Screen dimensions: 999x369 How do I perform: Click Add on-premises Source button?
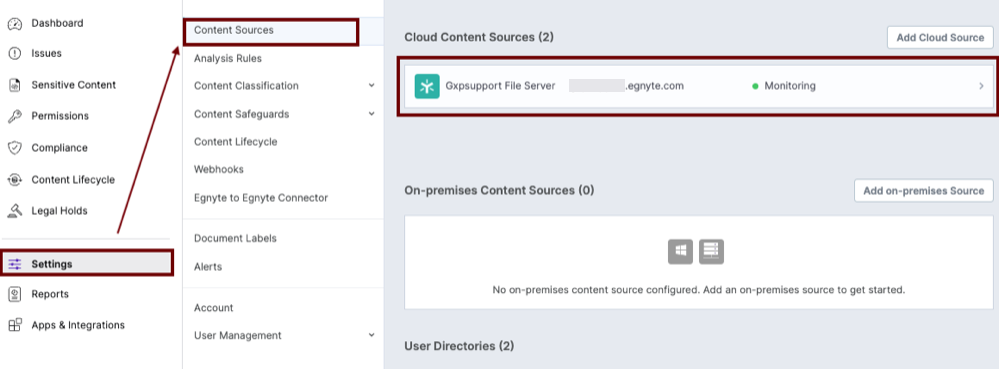(923, 191)
